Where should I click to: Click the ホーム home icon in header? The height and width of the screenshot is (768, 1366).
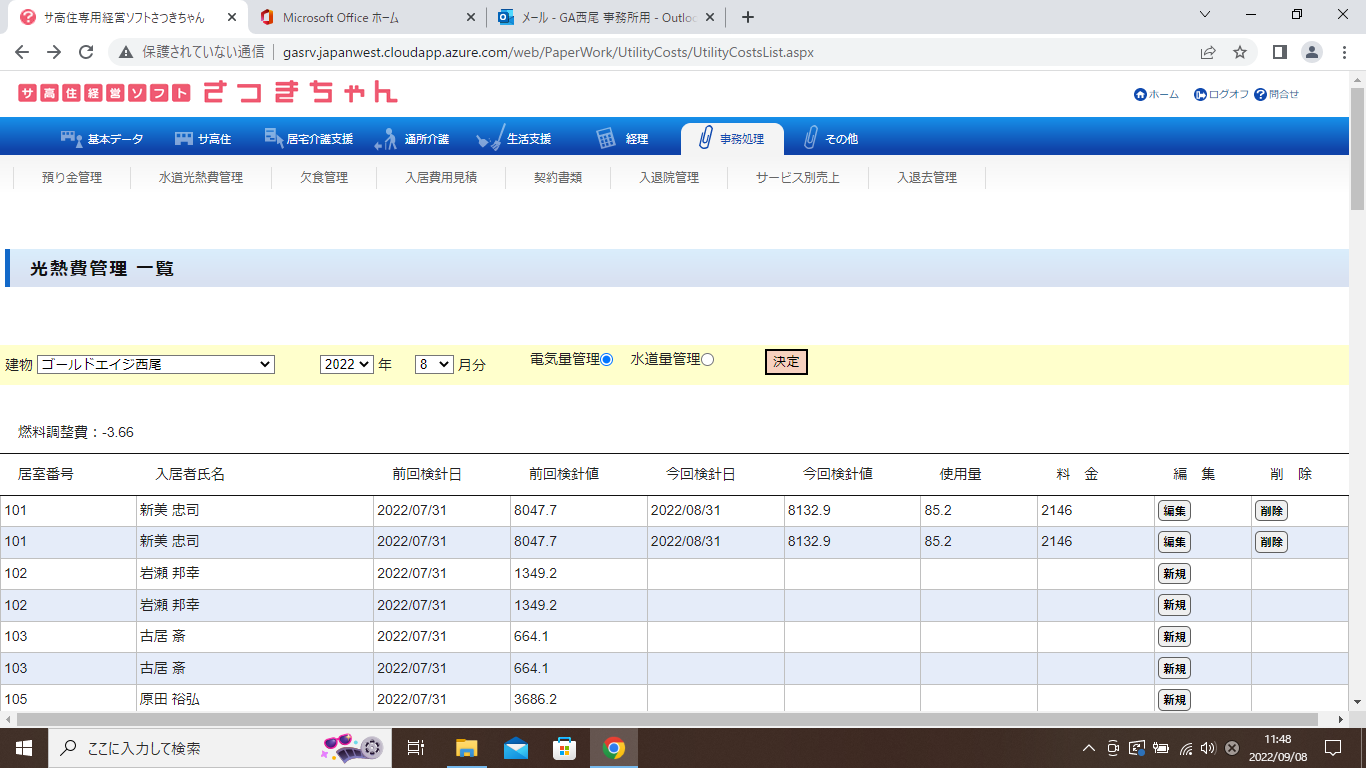[1140, 95]
